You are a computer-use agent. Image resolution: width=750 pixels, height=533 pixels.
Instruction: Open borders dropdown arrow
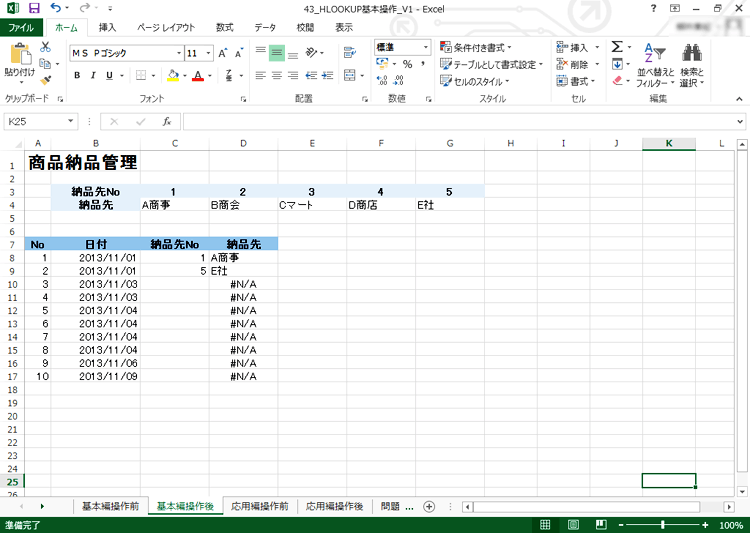click(x=153, y=75)
